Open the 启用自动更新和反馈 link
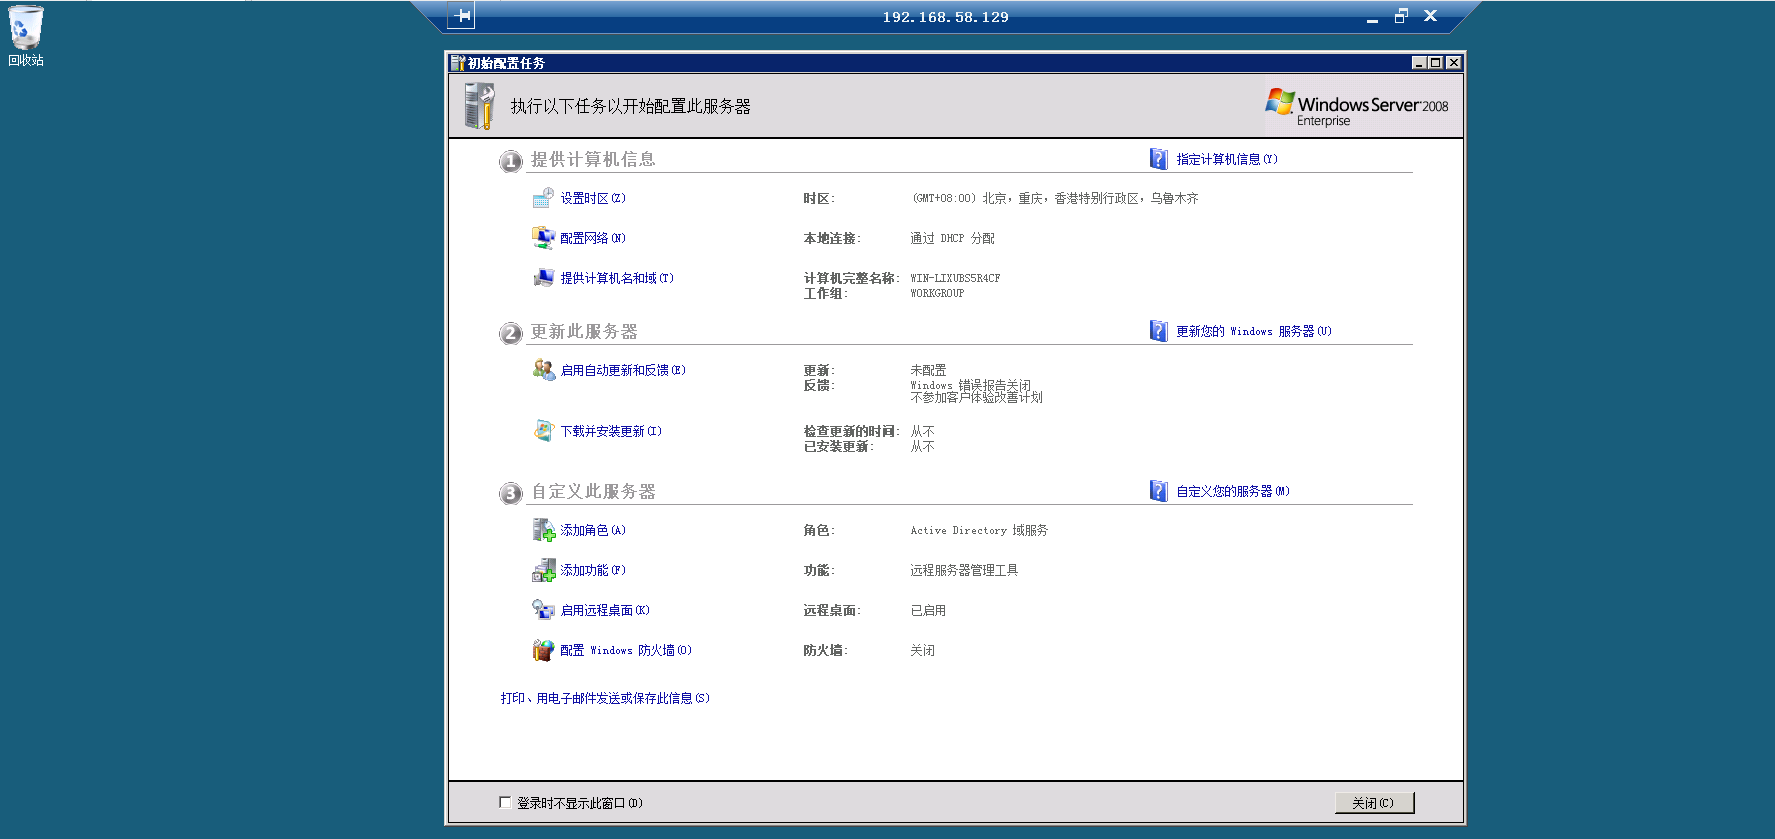The width and height of the screenshot is (1775, 839). [622, 370]
